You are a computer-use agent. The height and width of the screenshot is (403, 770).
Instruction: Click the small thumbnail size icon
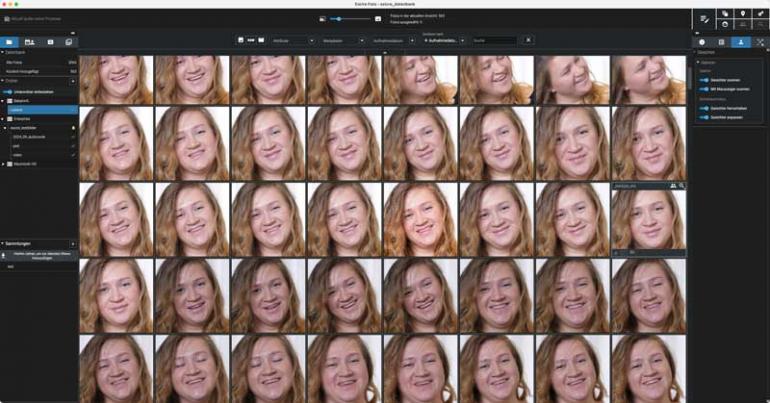tap(322, 19)
